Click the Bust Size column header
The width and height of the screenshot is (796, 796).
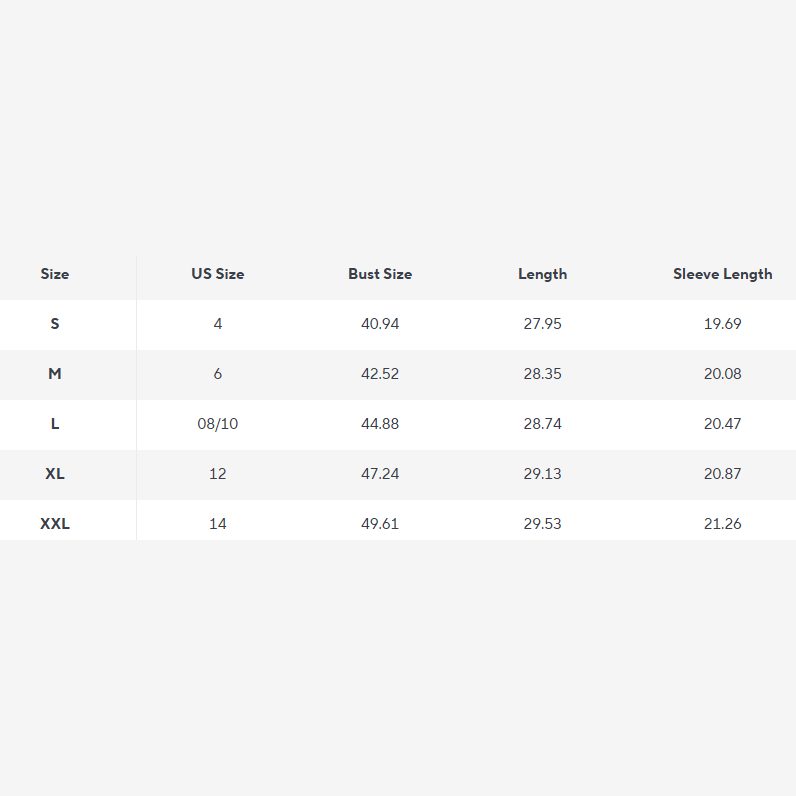pyautogui.click(x=380, y=274)
